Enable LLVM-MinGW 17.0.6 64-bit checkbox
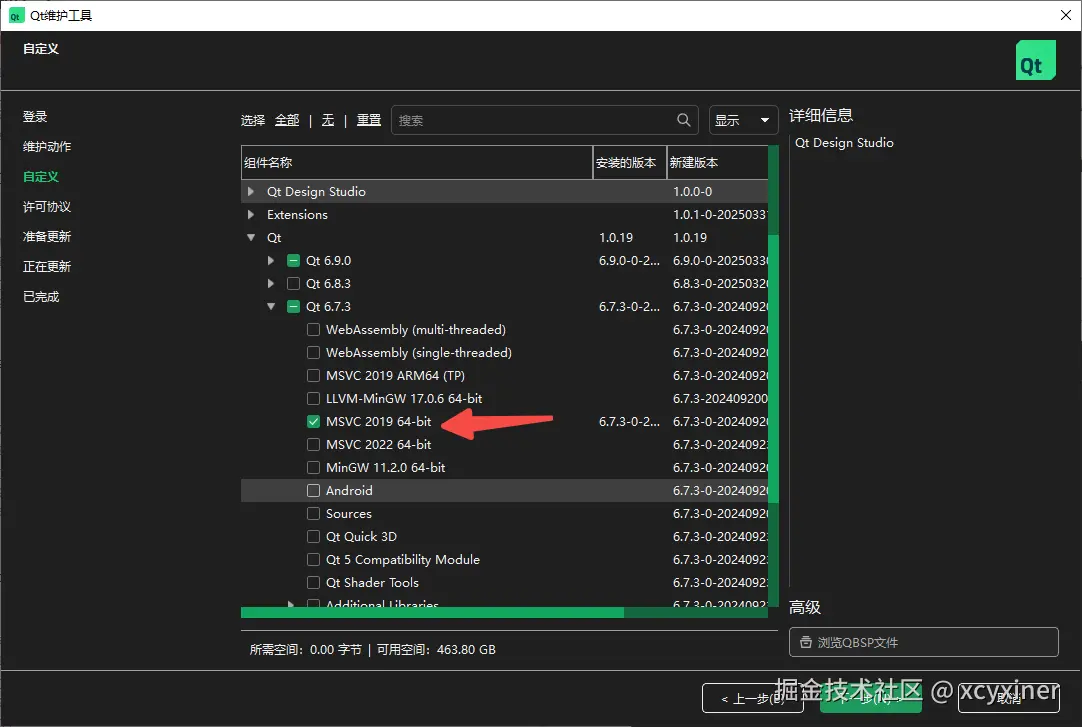Viewport: 1082px width, 727px height. click(x=313, y=399)
